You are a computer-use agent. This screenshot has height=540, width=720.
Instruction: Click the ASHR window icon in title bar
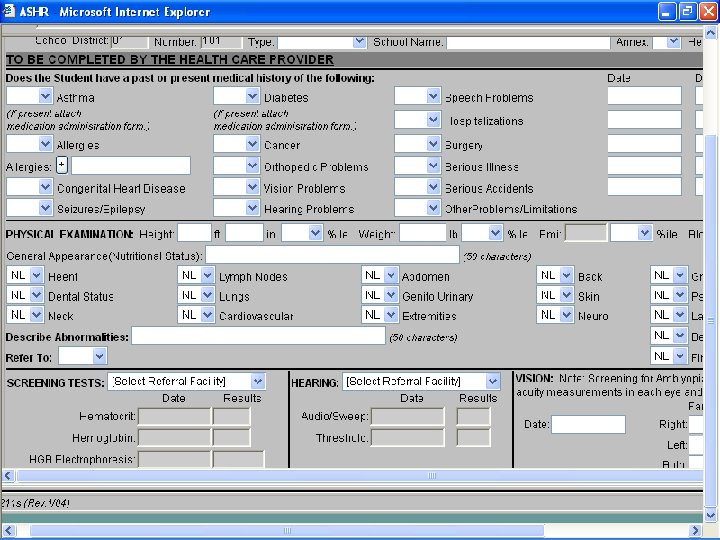(x=10, y=12)
